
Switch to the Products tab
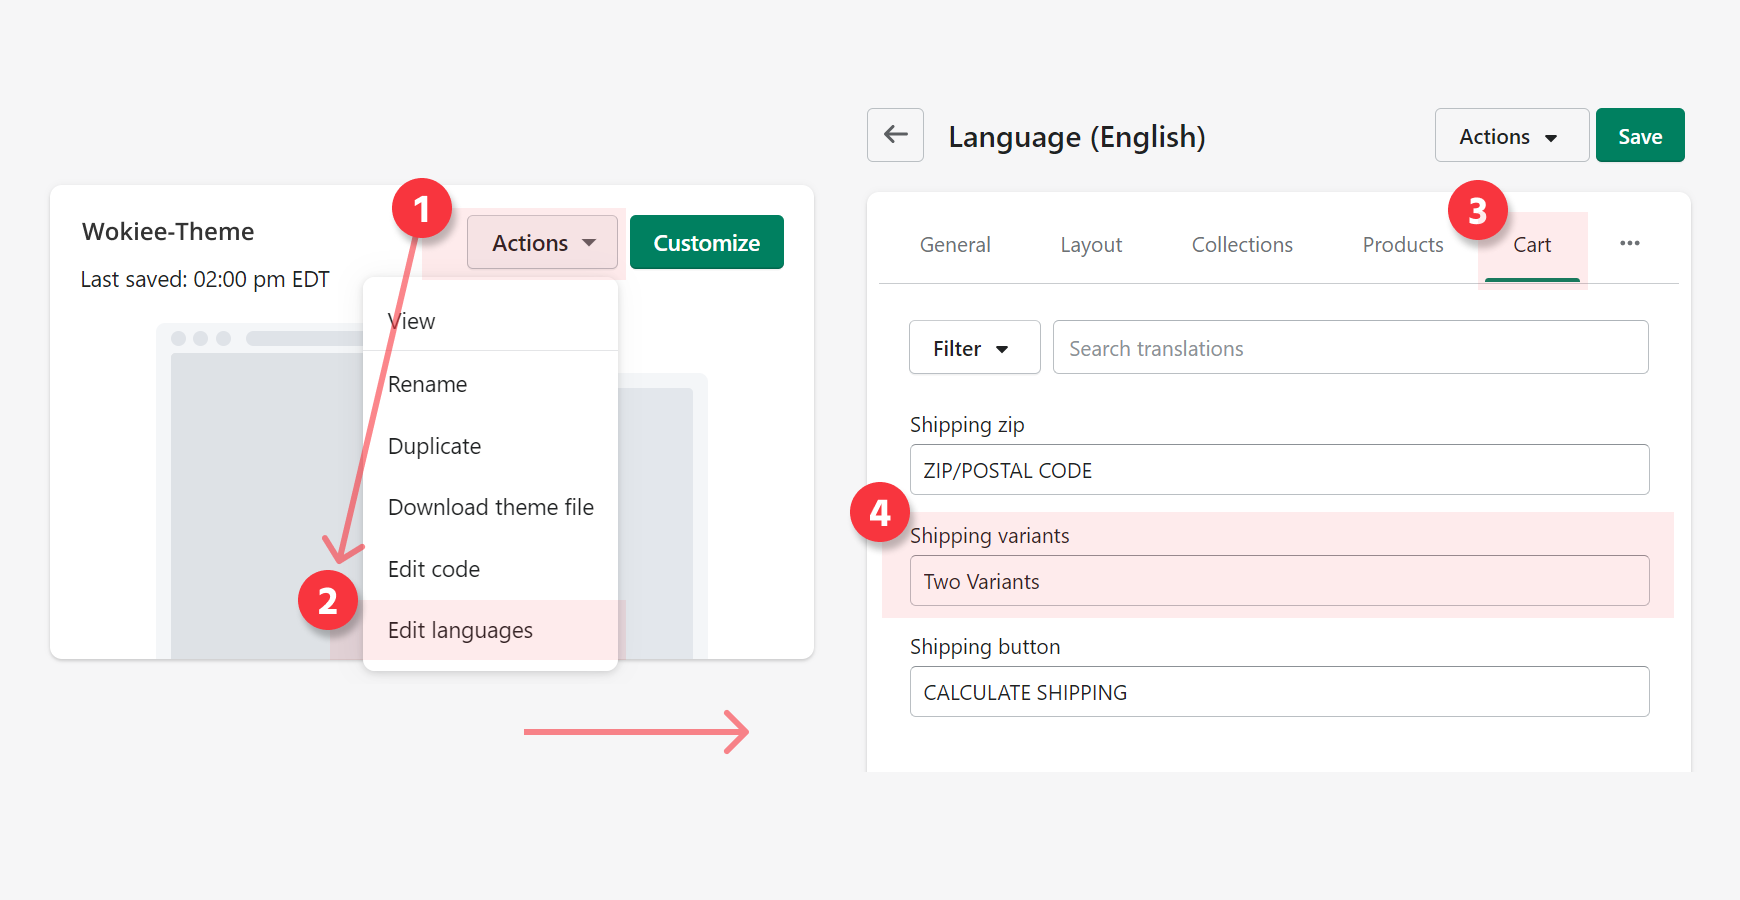(1402, 245)
